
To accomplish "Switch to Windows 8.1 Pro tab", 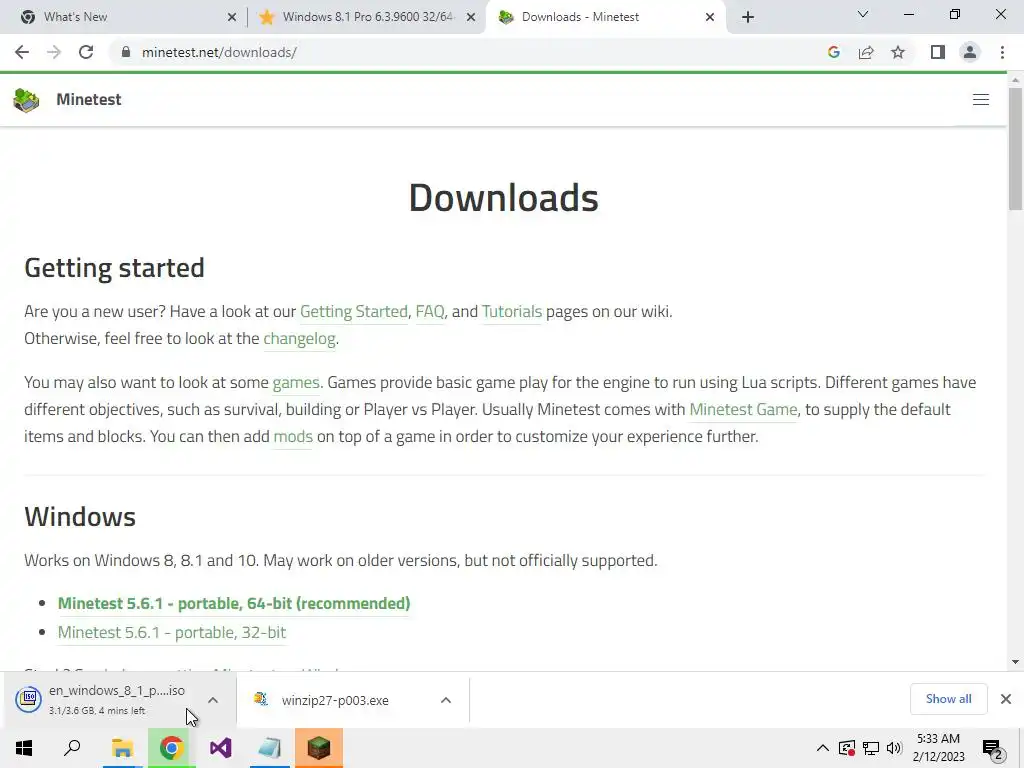I will point(368,17).
